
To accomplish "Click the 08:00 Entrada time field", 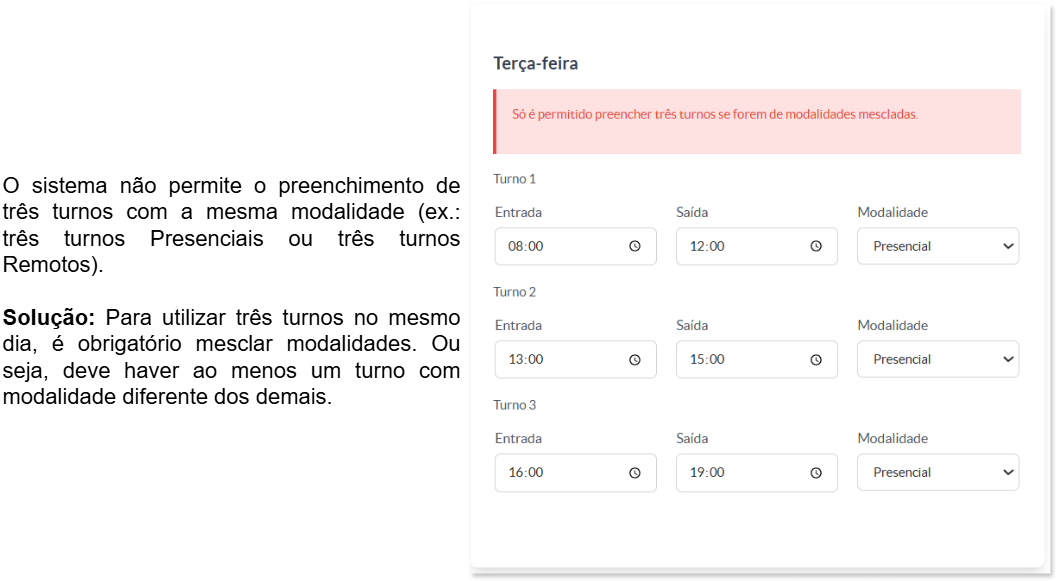I will [575, 246].
